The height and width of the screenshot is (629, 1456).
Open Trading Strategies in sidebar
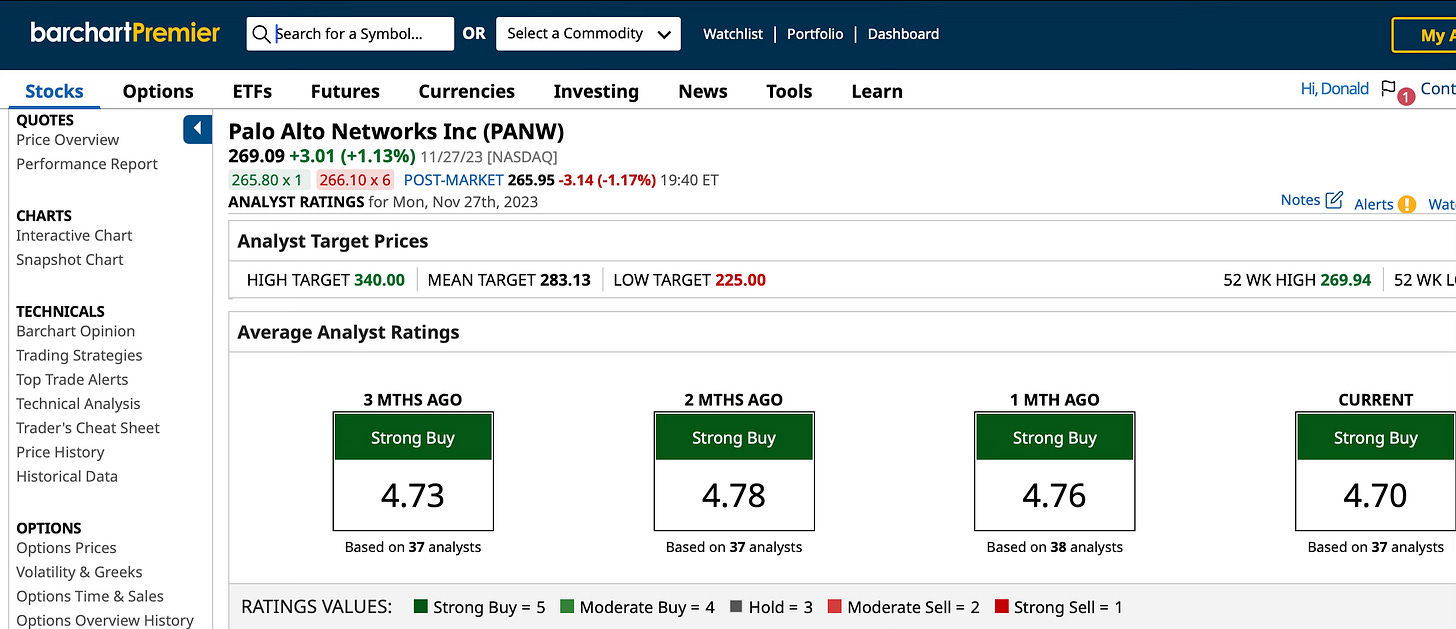(79, 355)
